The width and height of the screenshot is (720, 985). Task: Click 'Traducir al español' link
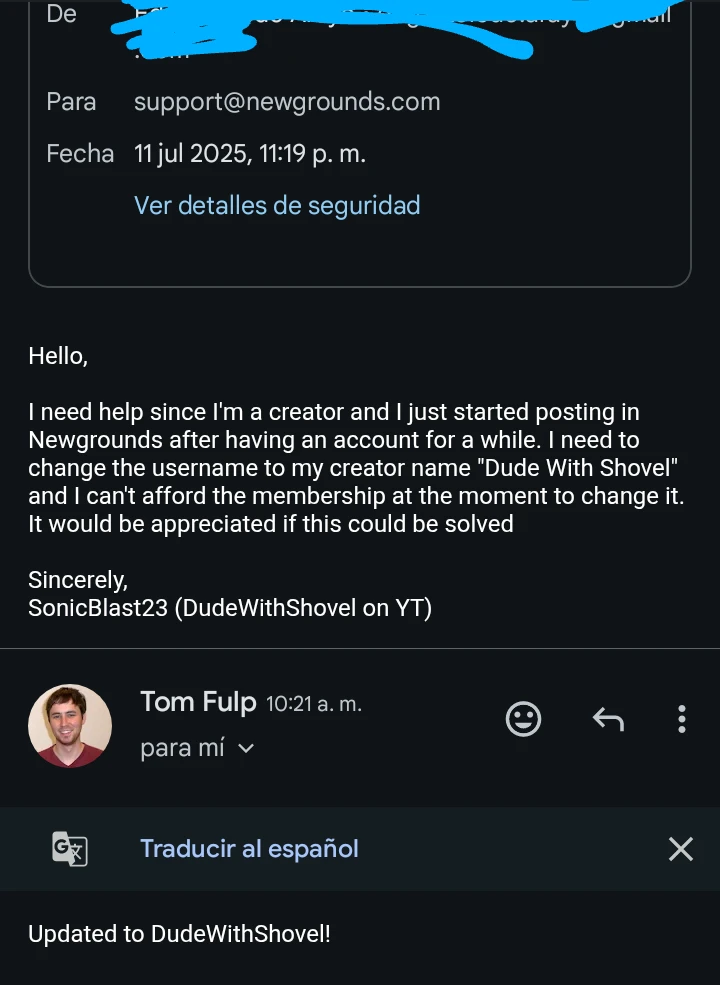pyautogui.click(x=249, y=849)
